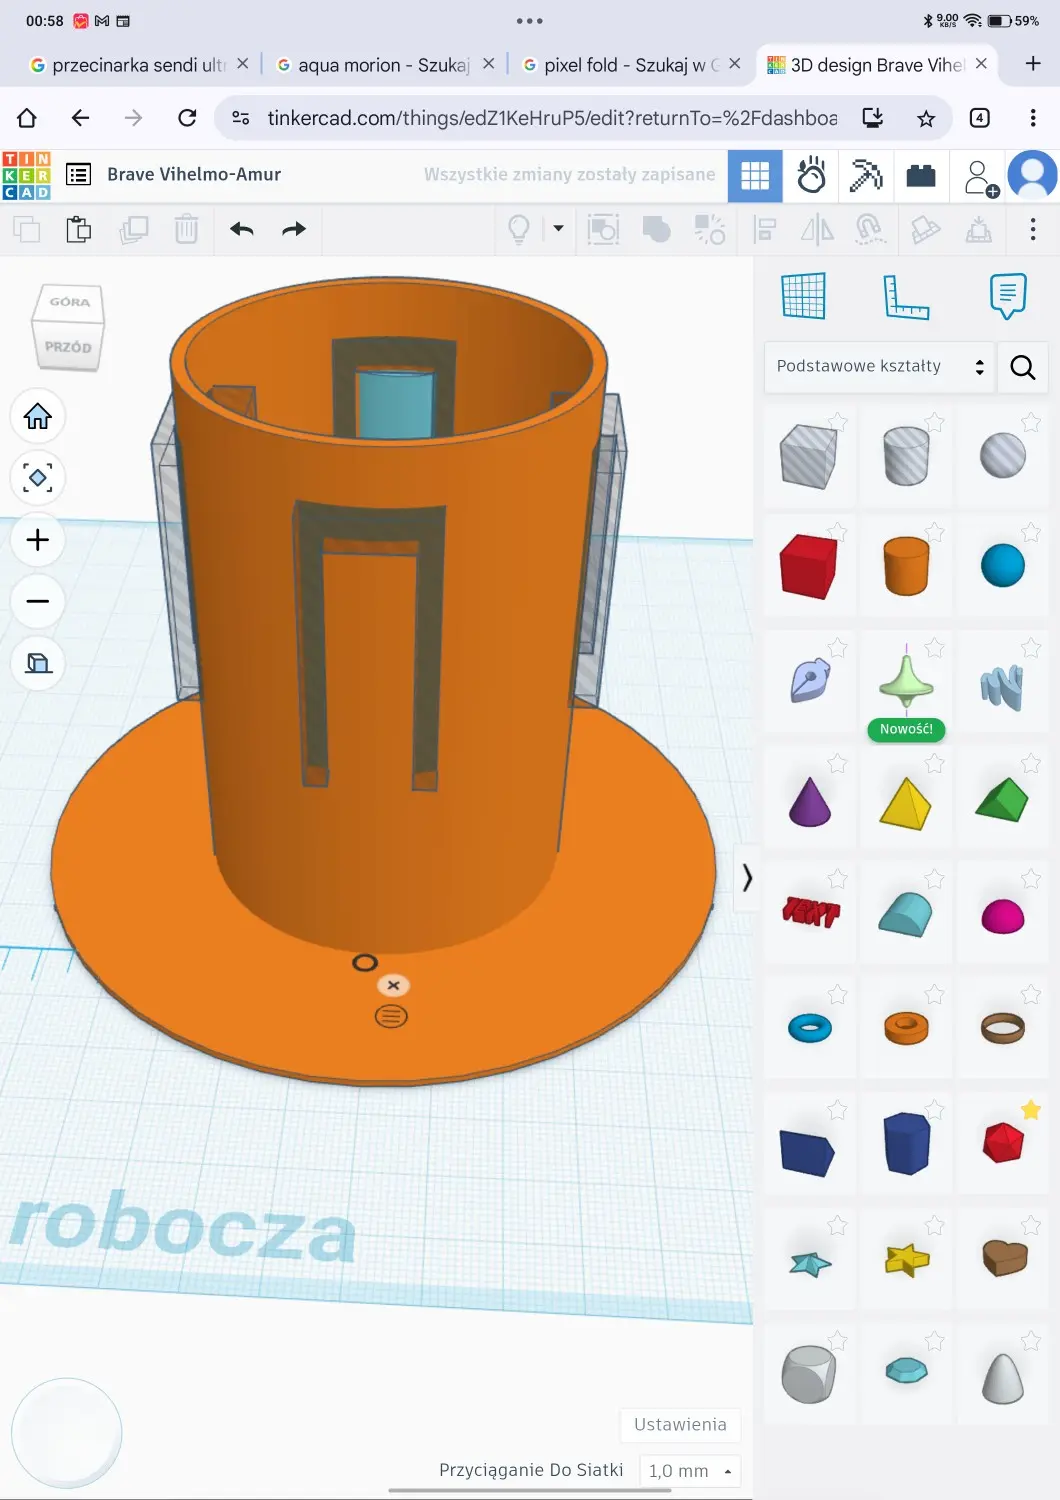Viewport: 1060px width, 1500px height.
Task: Toggle favorite star on orange cylinder shape
Action: (934, 533)
